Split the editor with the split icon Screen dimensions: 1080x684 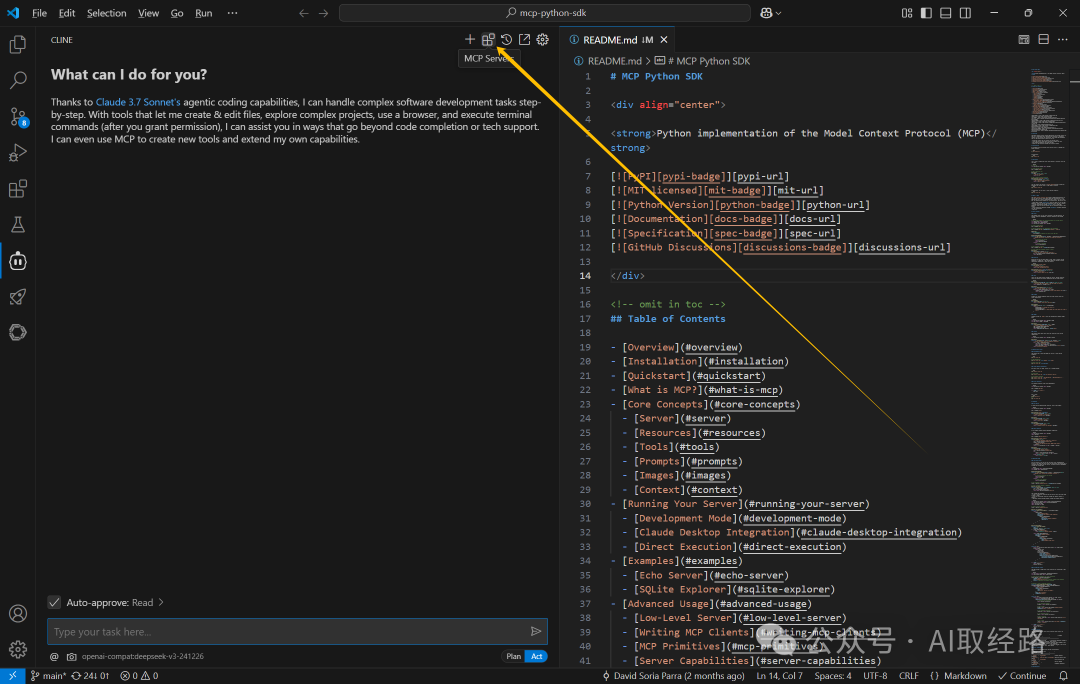(1043, 40)
